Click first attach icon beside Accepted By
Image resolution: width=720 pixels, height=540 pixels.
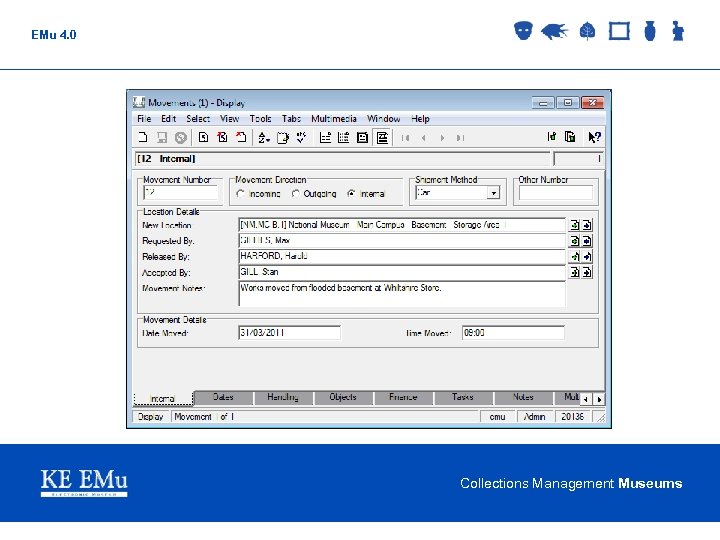click(x=574, y=272)
